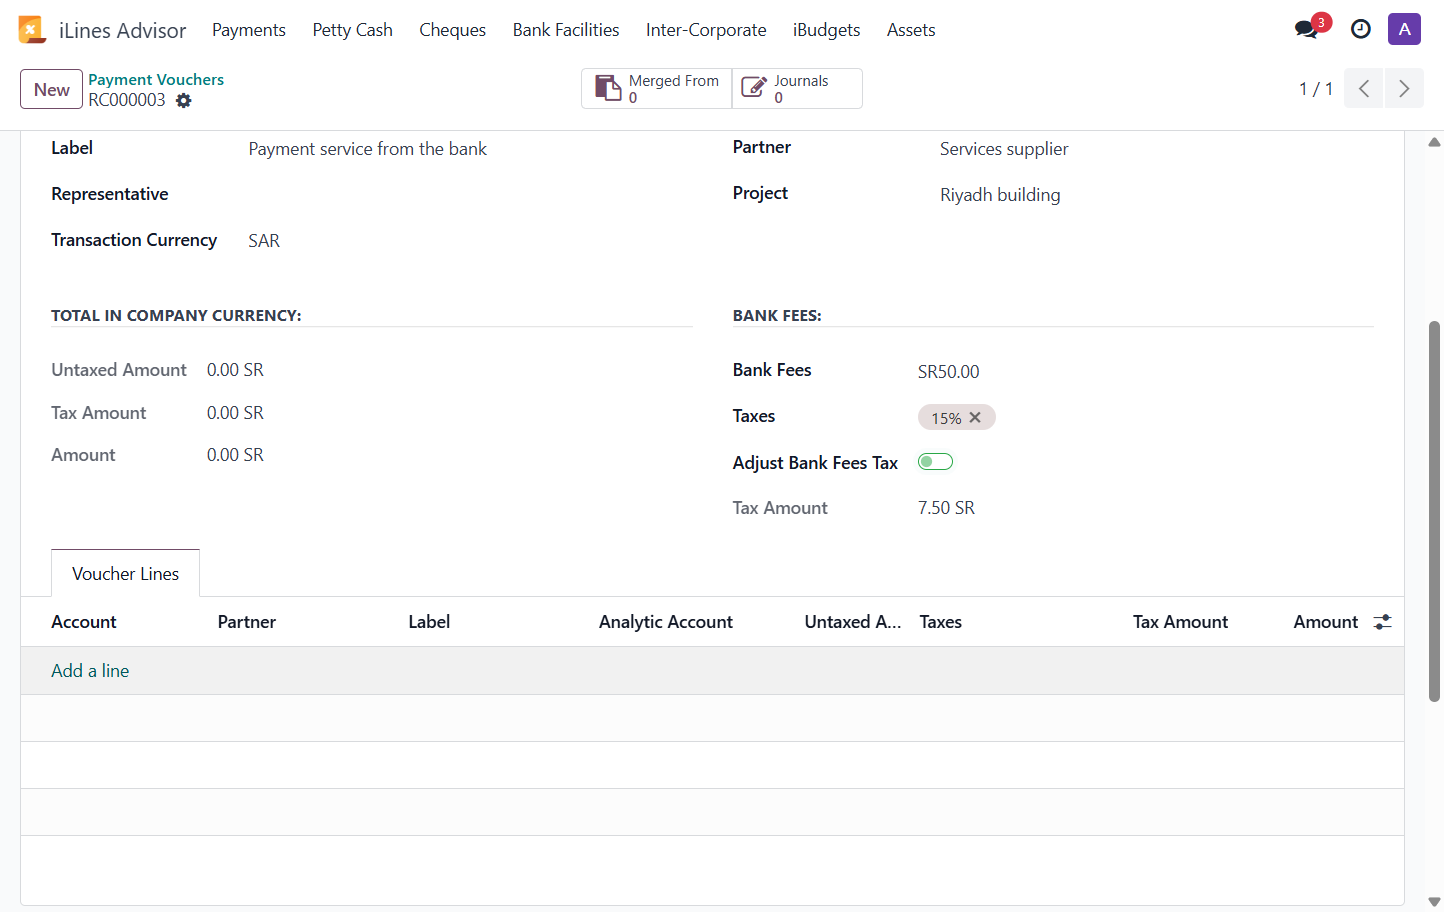Click the empty Representative field
1444x912 pixels.
(x=470, y=194)
